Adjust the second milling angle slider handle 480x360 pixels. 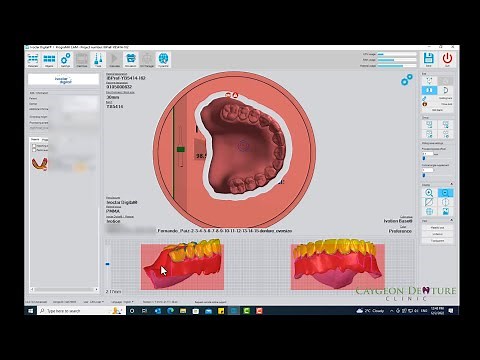424,175
